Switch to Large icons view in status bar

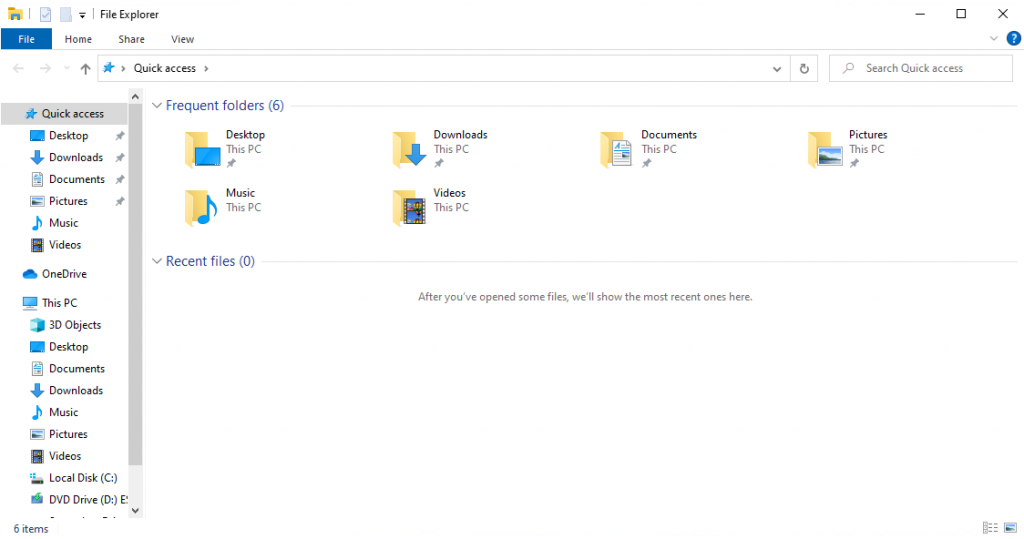tap(1010, 528)
